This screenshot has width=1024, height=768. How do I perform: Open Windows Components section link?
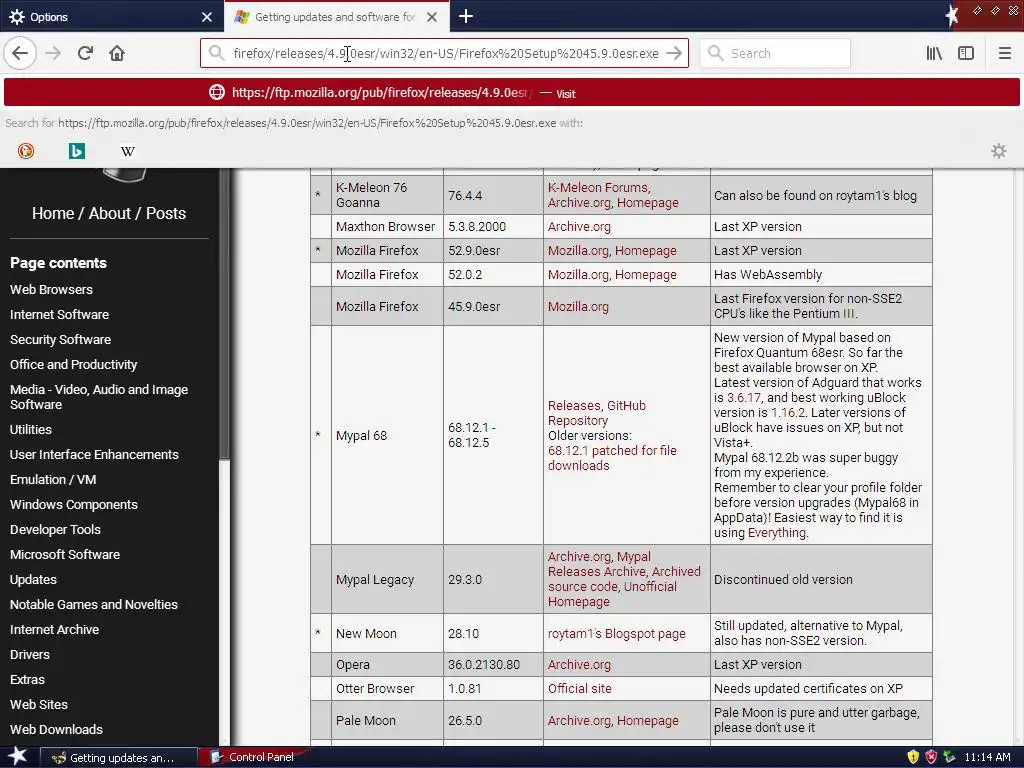click(74, 504)
